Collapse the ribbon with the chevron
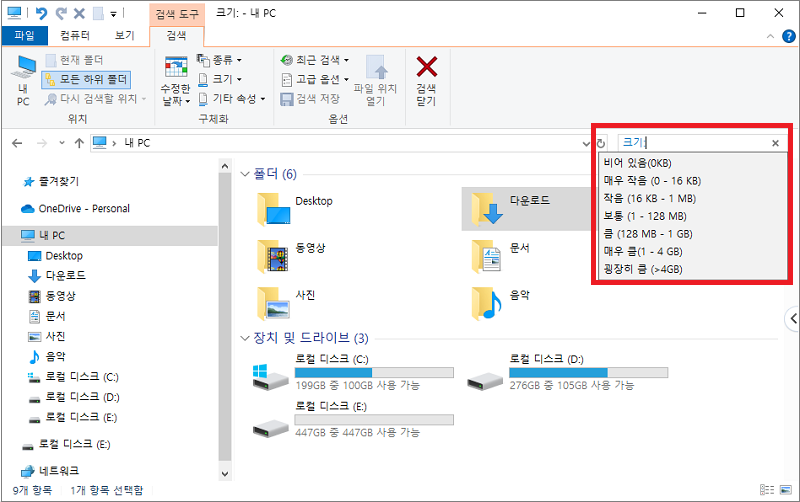Screen dimensions: 800x502 pyautogui.click(x=770, y=36)
